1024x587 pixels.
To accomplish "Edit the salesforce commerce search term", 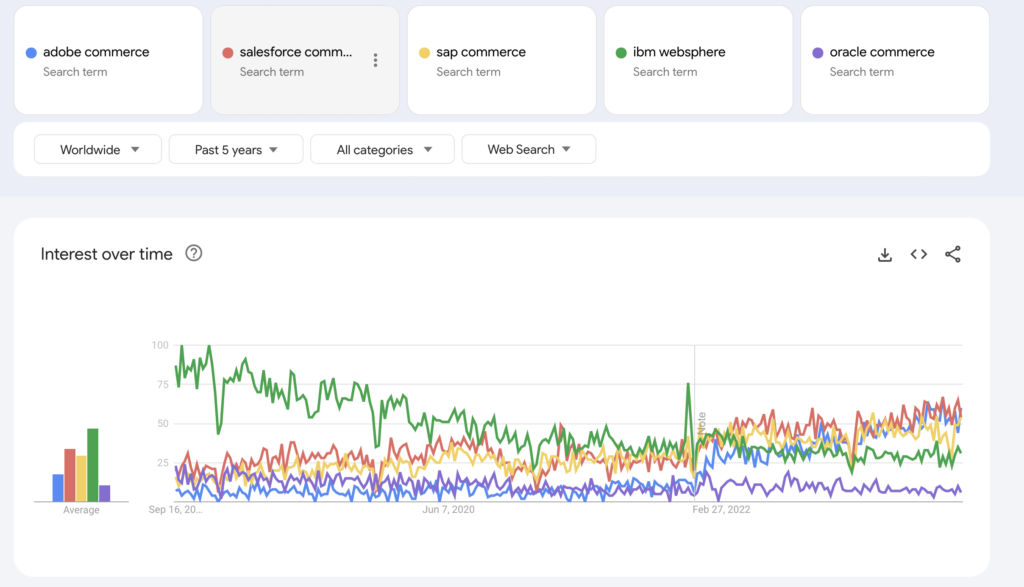I will tap(296, 52).
